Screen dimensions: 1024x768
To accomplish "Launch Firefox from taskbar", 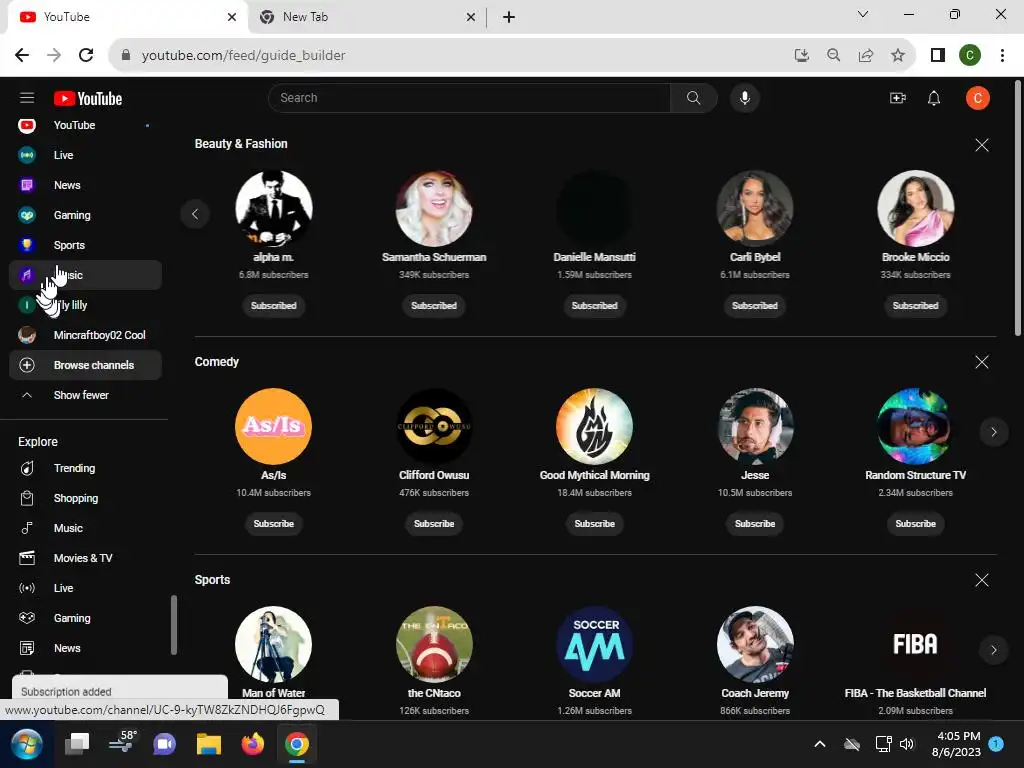I will tap(253, 744).
